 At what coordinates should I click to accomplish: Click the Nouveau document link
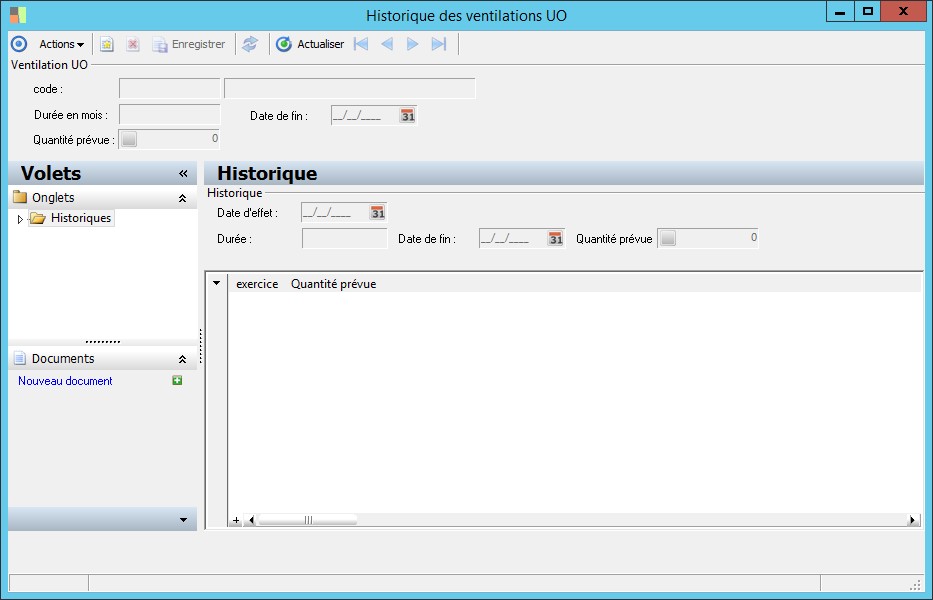[x=65, y=381]
